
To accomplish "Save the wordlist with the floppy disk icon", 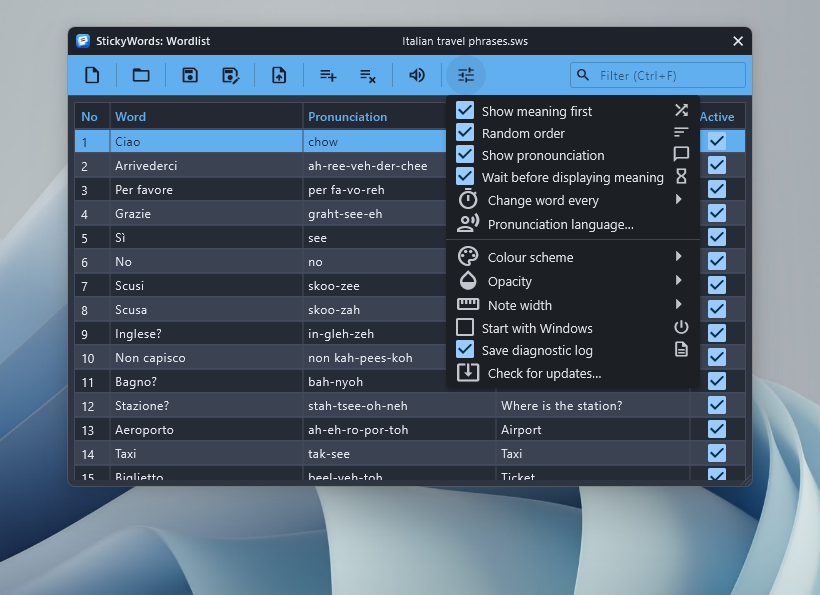I will point(190,75).
